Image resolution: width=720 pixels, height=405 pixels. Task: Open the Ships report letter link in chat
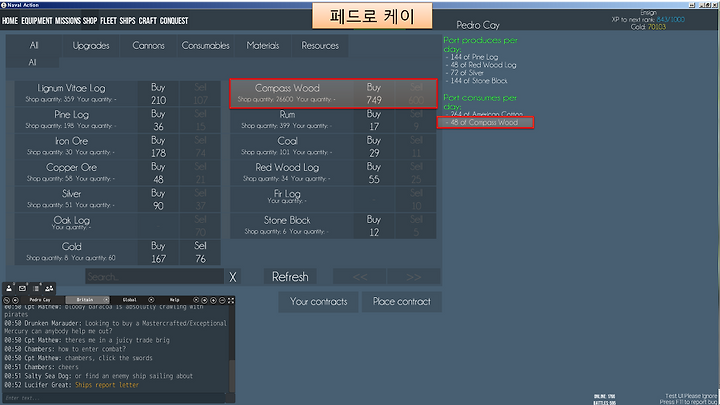[x=107, y=385]
